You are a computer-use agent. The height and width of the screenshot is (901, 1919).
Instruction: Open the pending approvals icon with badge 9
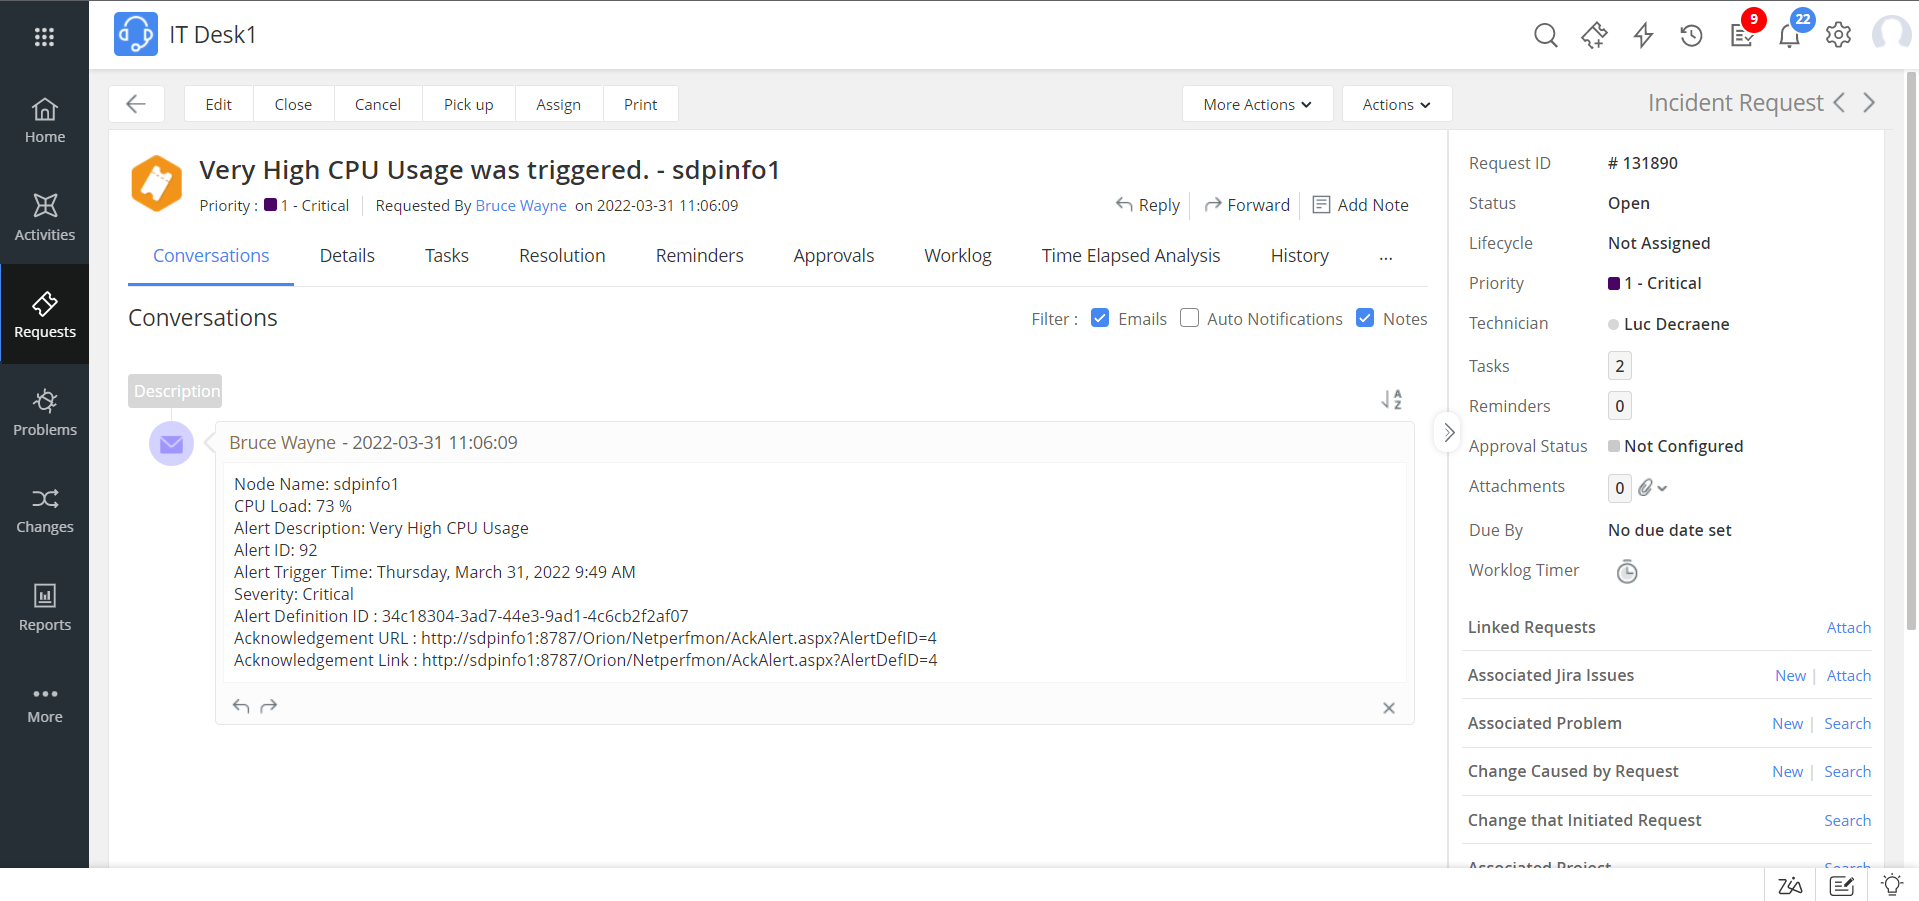click(x=1742, y=34)
